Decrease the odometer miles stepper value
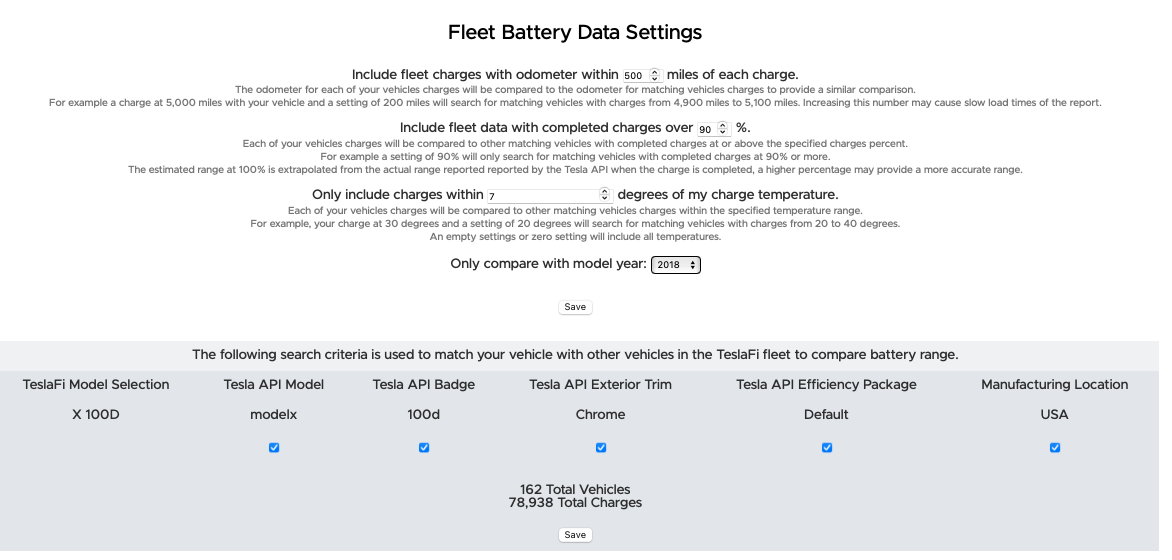The width and height of the screenshot is (1172, 560). 655,79
